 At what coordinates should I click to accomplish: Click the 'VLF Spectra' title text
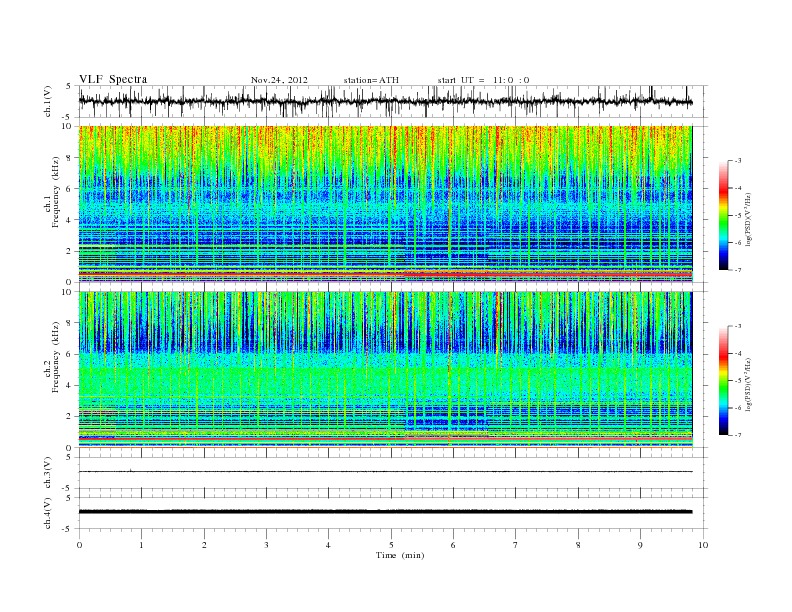click(113, 79)
